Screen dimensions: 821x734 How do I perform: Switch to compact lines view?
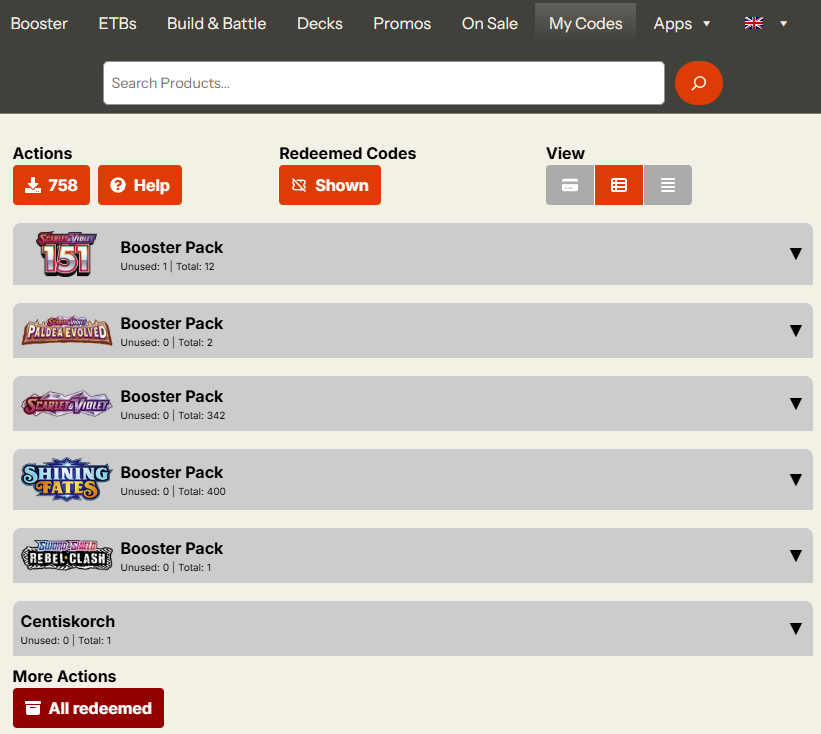[668, 185]
